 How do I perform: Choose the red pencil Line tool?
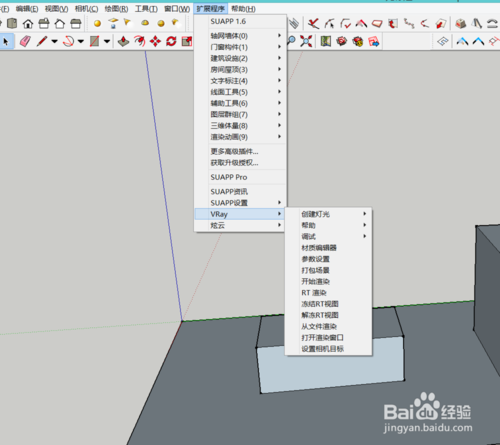coord(42,41)
